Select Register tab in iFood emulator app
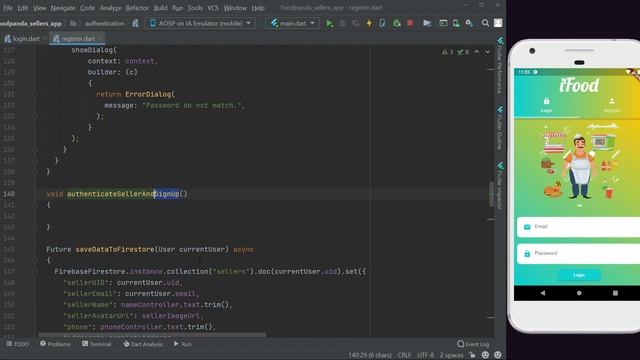This screenshot has width=640, height=360. pyautogui.click(x=611, y=104)
